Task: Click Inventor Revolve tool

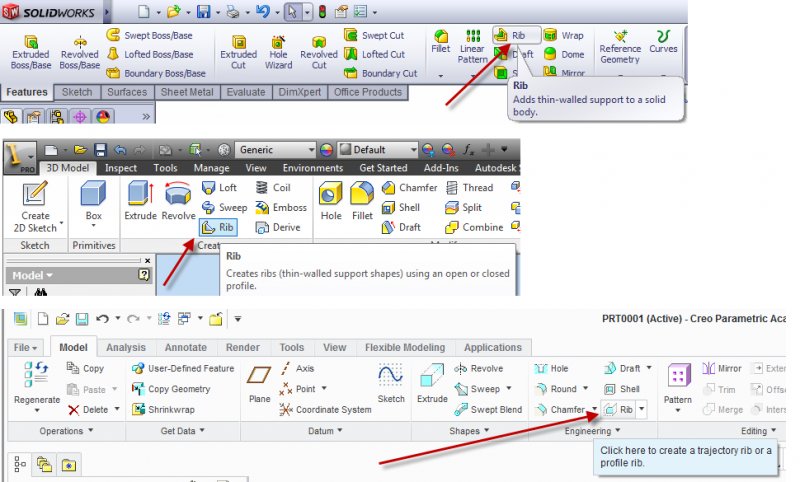Action: coord(178,200)
